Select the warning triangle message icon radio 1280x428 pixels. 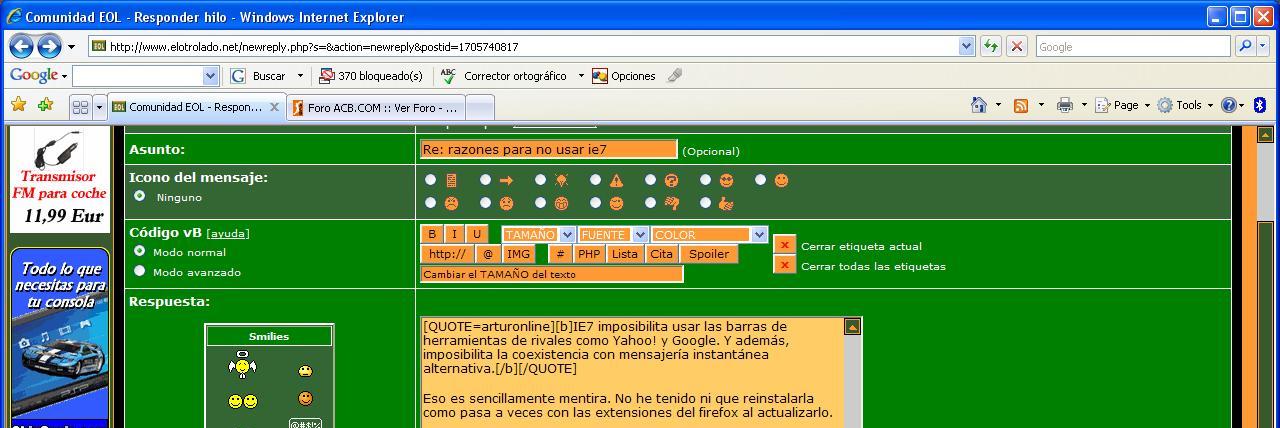[x=595, y=180]
